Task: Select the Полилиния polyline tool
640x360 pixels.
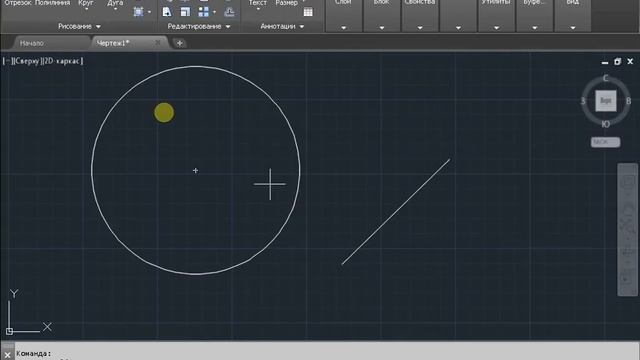Action: click(52, 3)
